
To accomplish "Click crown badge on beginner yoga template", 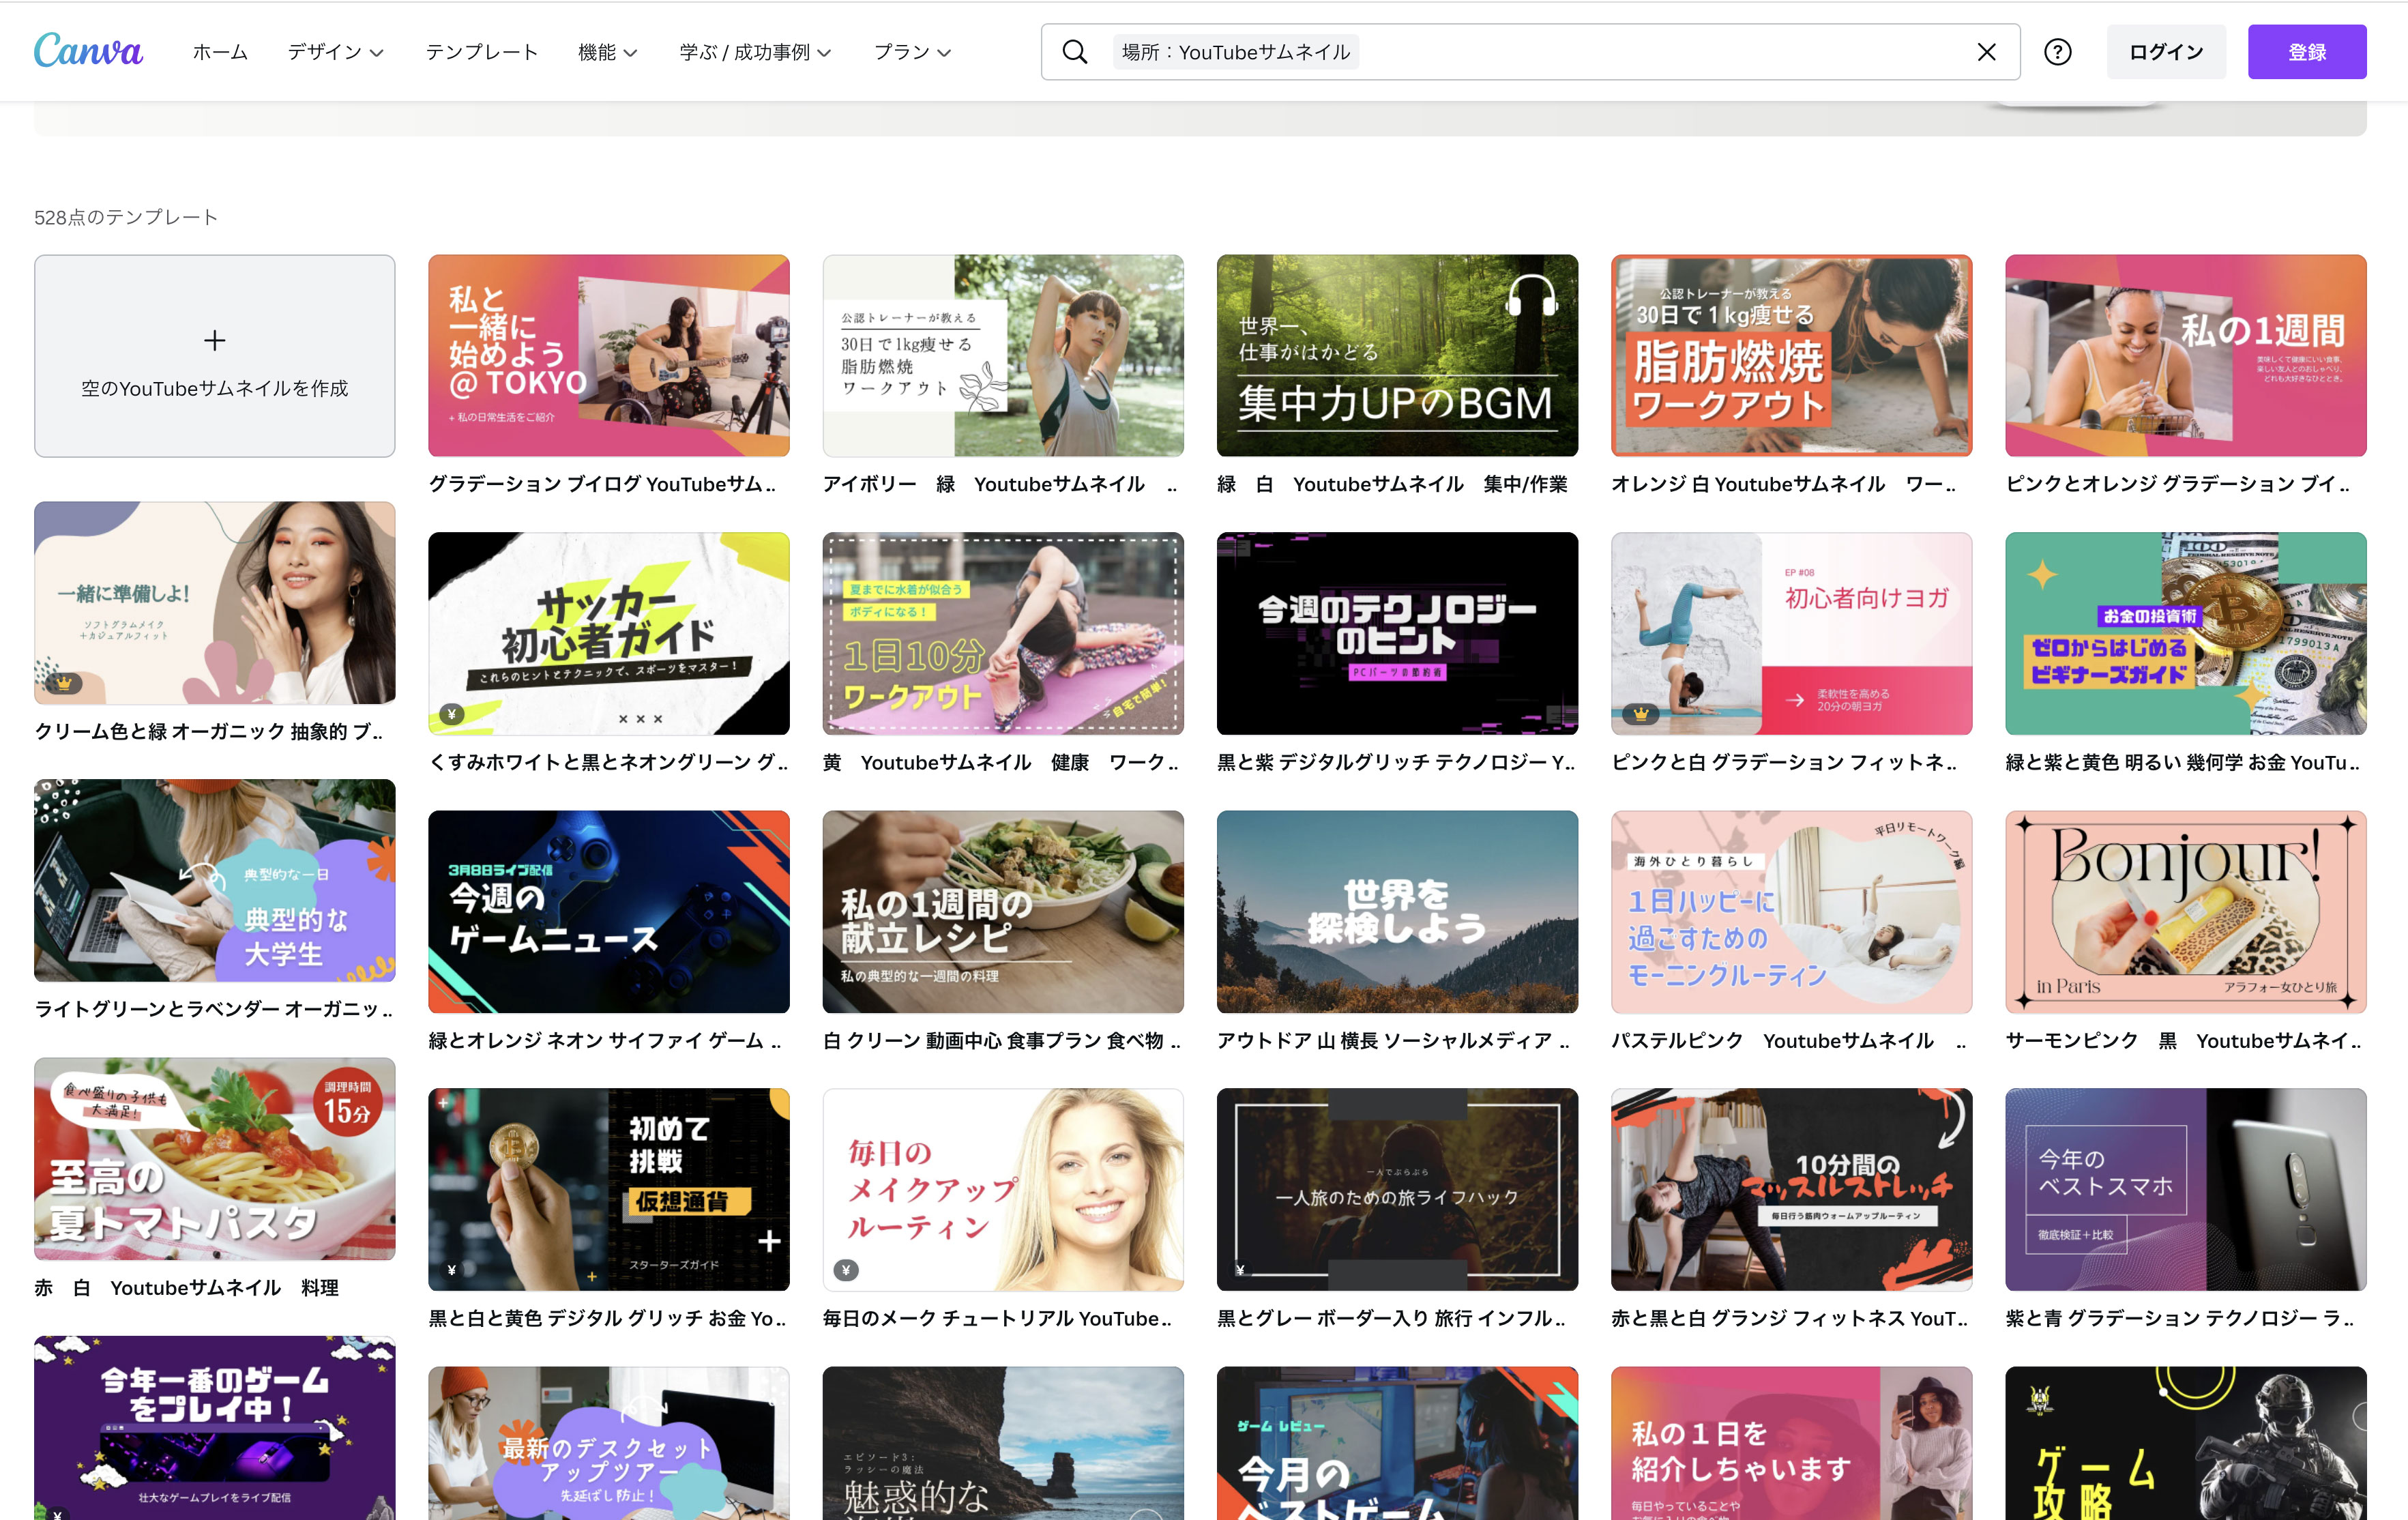I will coord(1641,714).
